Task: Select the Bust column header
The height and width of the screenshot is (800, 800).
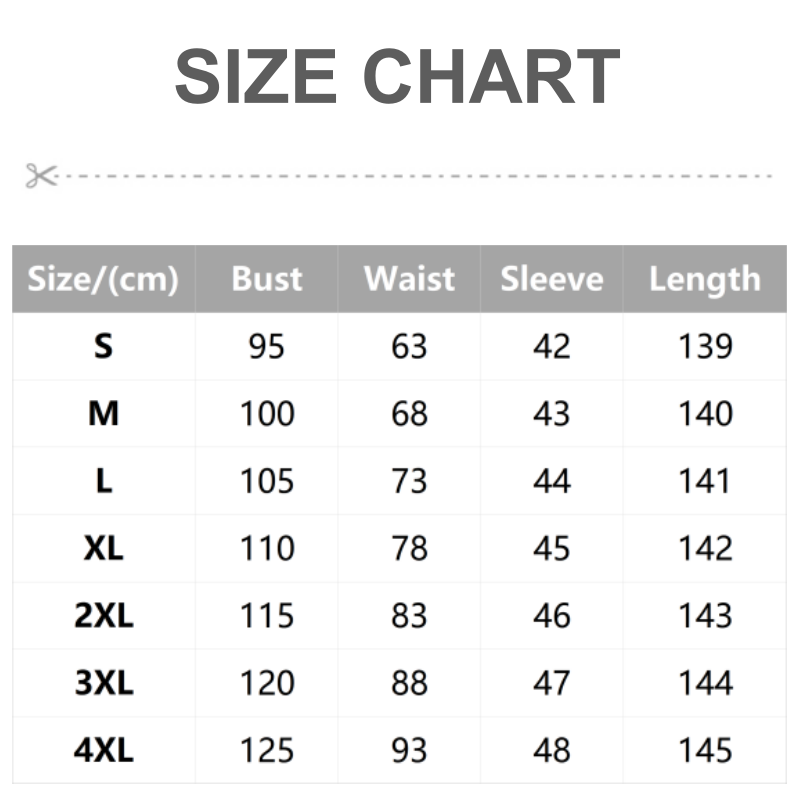Action: pos(267,279)
